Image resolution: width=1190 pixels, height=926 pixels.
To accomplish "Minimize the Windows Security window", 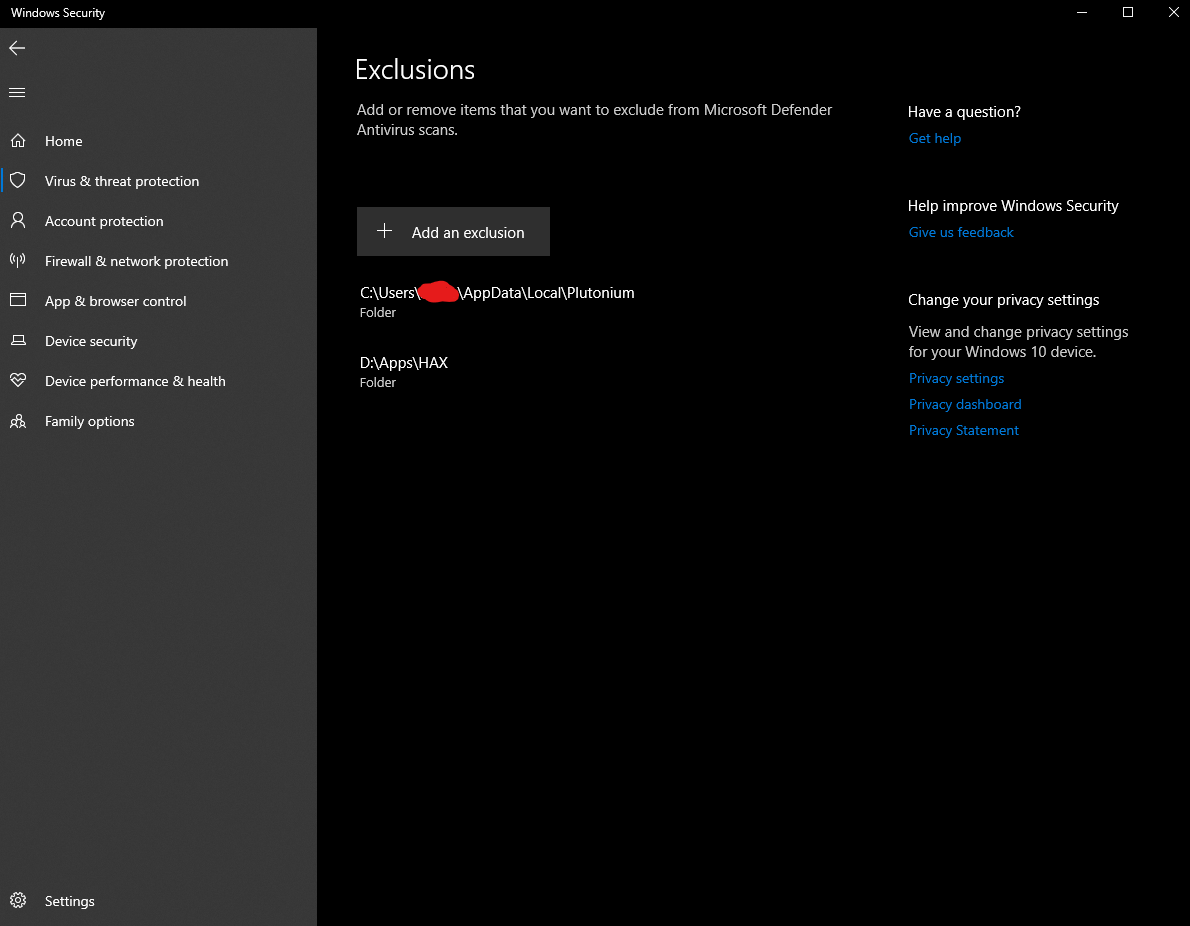I will (1082, 12).
